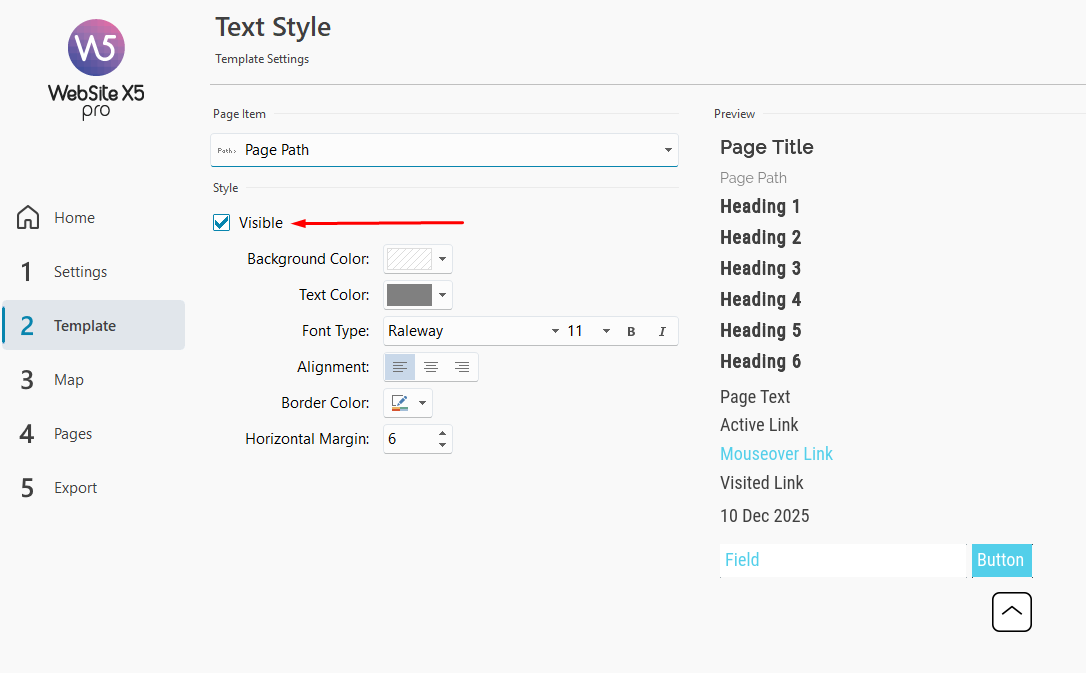Click the Home house icon
1086x673 pixels.
(28, 218)
